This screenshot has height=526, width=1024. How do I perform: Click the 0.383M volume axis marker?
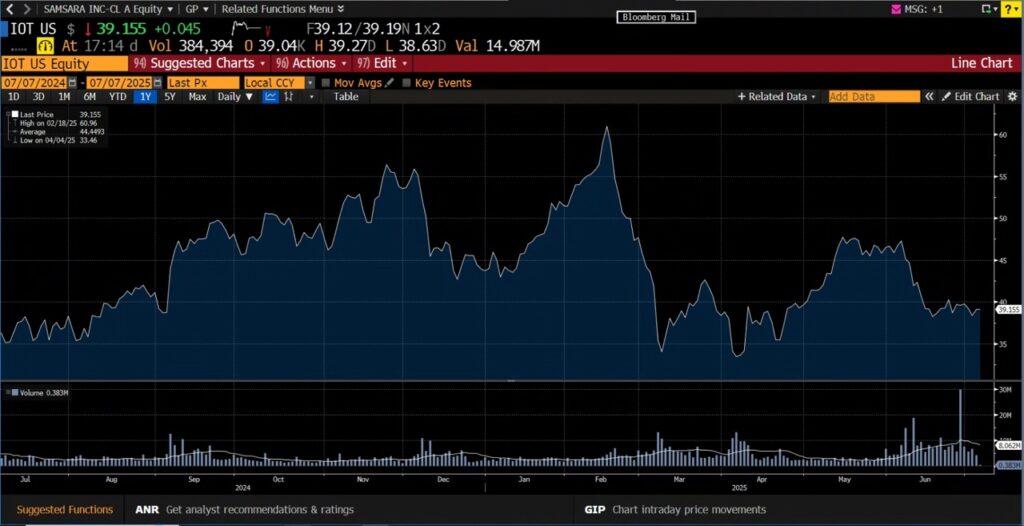point(1008,465)
